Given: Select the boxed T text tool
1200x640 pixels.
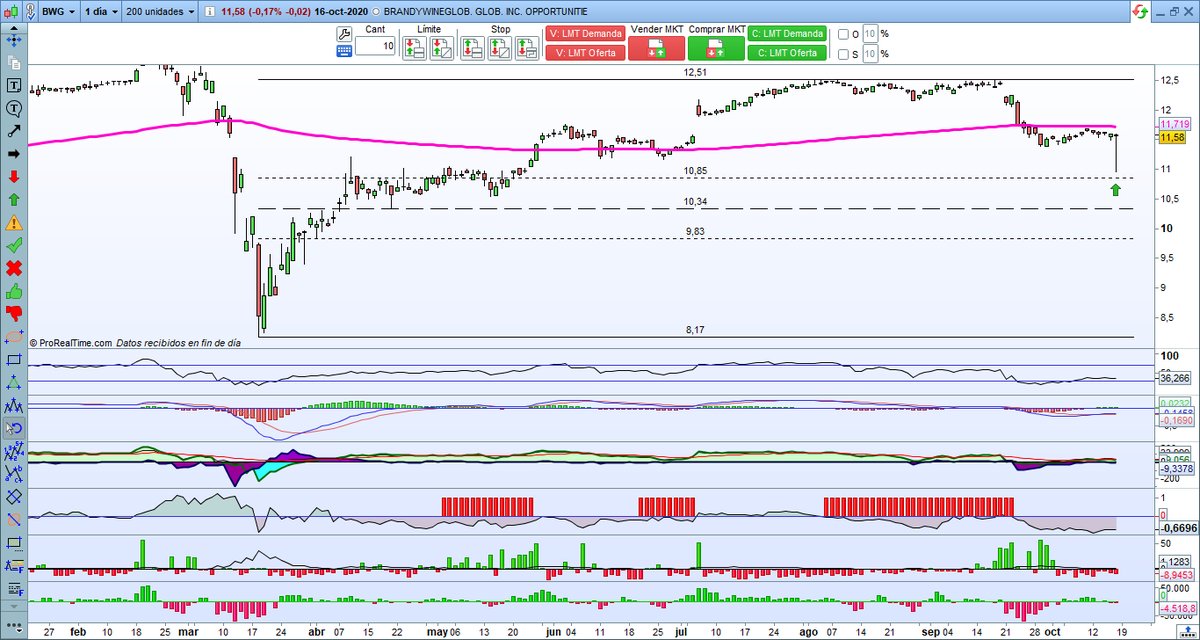Looking at the screenshot, I should (14, 85).
